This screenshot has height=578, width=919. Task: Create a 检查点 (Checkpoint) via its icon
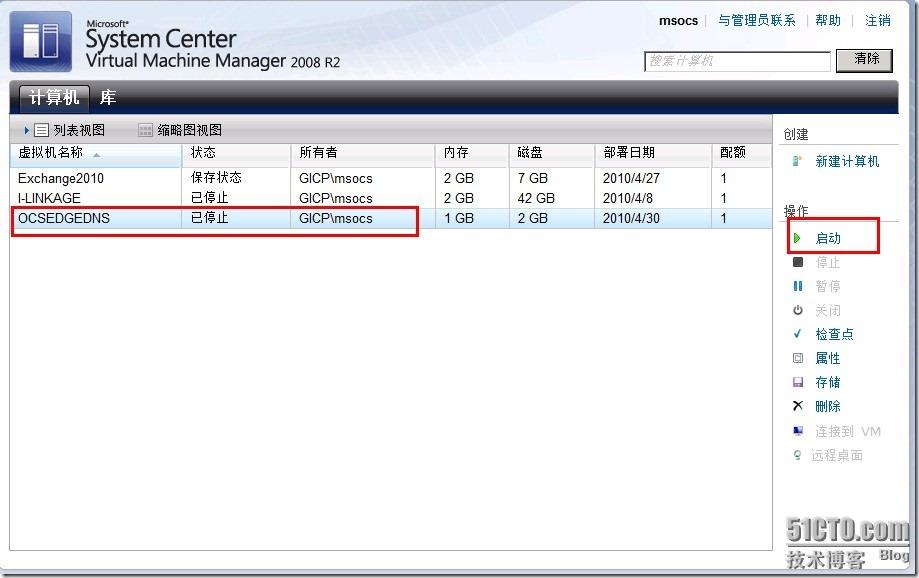(x=796, y=334)
